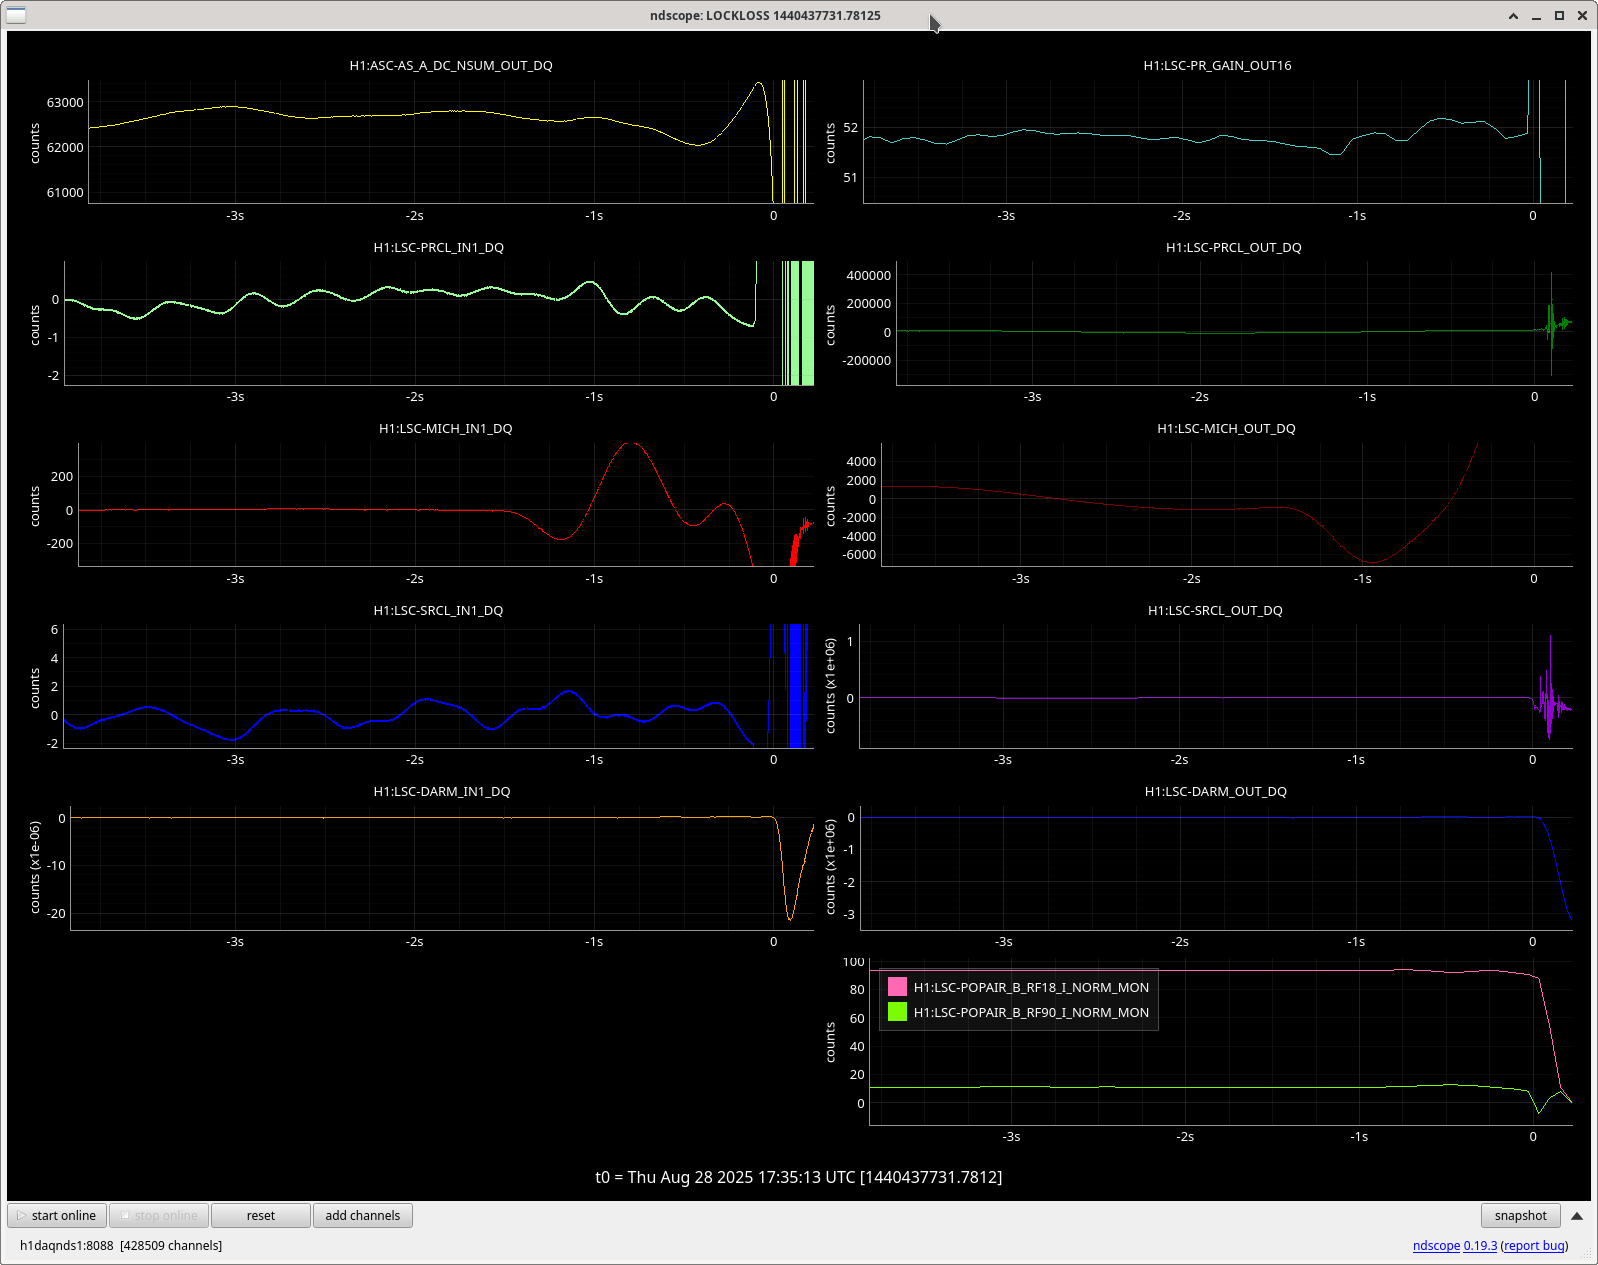Open the 0.19.3 version link
Screen dimensions: 1598x1265
coord(1480,1245)
